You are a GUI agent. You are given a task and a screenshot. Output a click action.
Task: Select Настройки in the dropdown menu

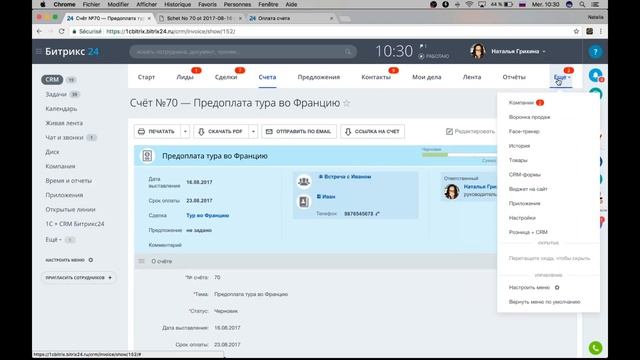tap(522, 218)
